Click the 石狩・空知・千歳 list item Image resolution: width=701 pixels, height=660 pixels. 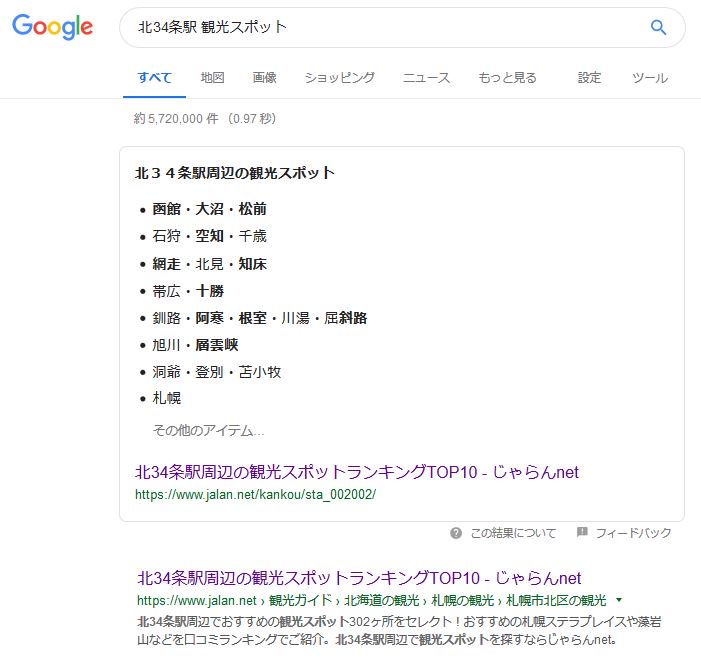coord(209,236)
